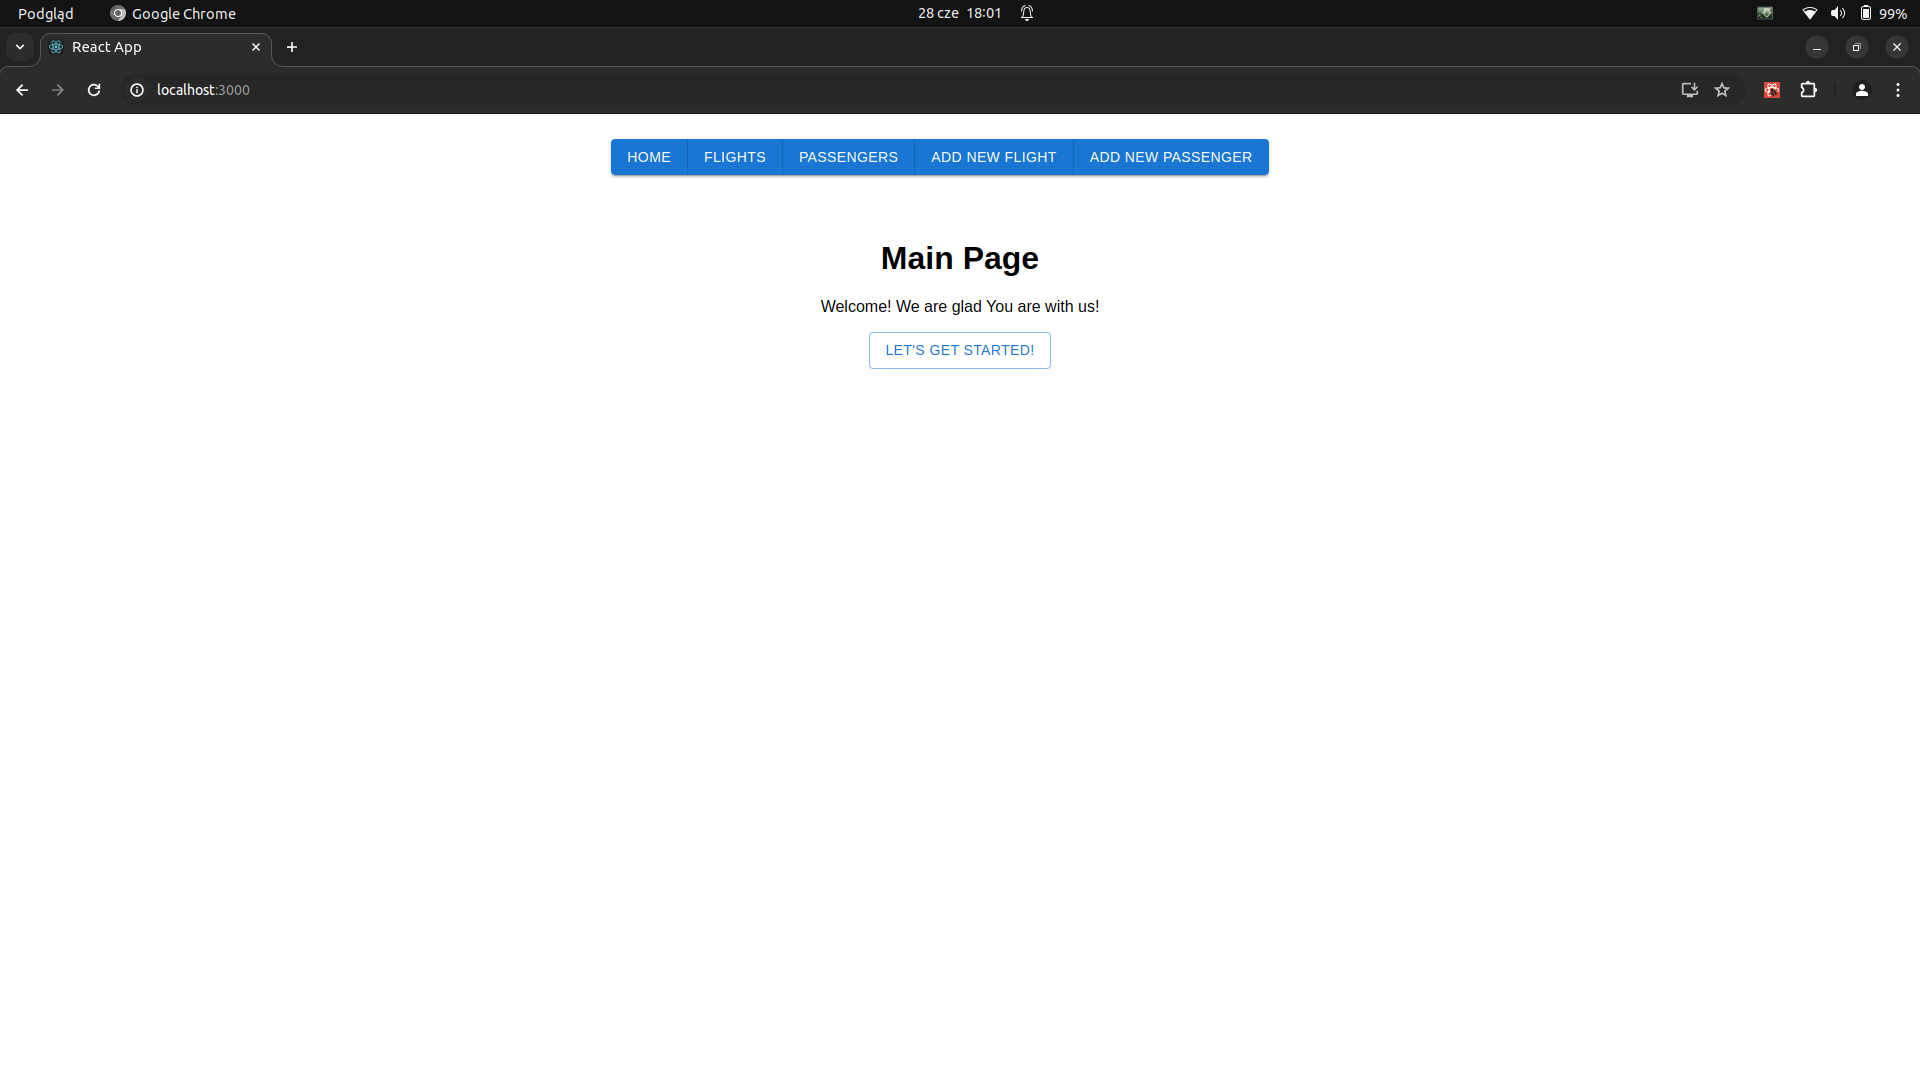Open a new tab with plus
The height and width of the screenshot is (1080, 1920).
pyautogui.click(x=292, y=47)
